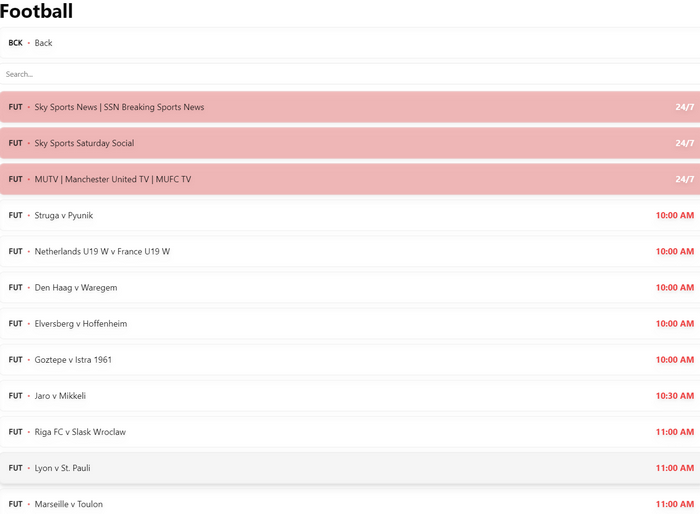The width and height of the screenshot is (700, 514).
Task: Click 10:00 AM time for Elversberg v Hoffenheim
Action: (x=675, y=324)
